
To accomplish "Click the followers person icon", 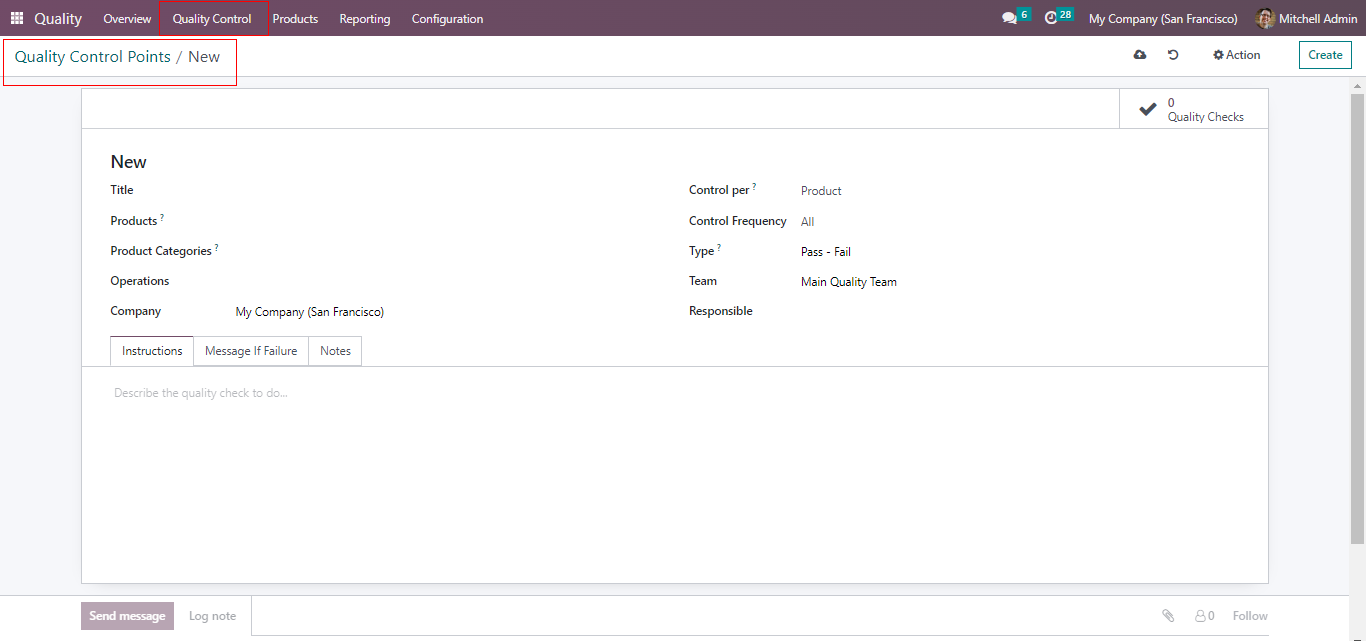I will coord(1200,616).
